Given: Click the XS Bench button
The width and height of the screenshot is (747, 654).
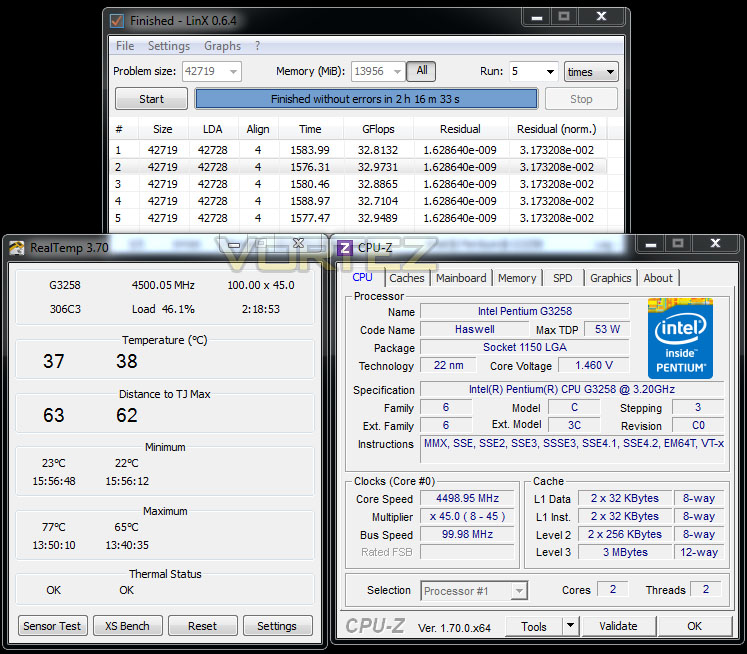Looking at the screenshot, I should (x=127, y=626).
